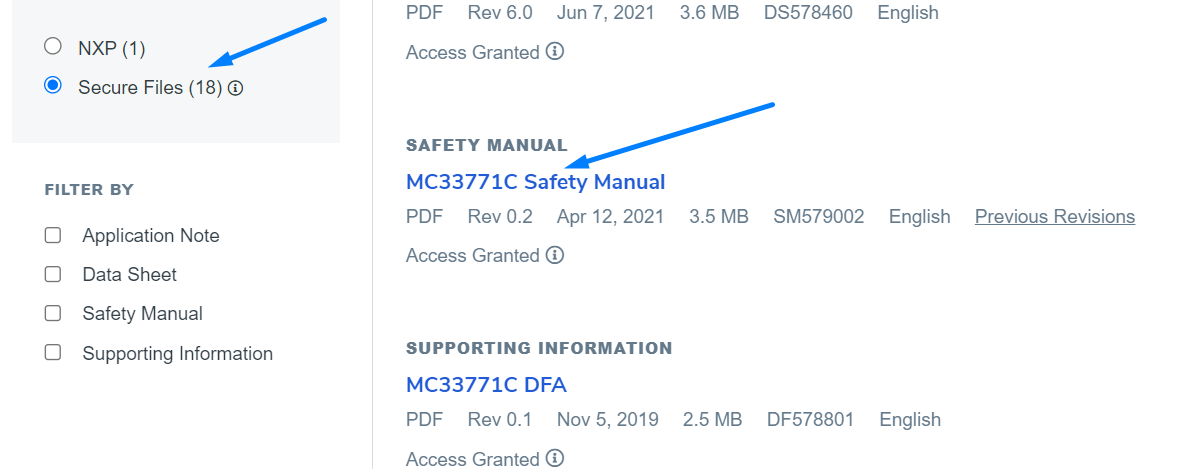Click Access Granted info icon under MC33771C DFA
This screenshot has width=1191, height=469.
[x=555, y=458]
